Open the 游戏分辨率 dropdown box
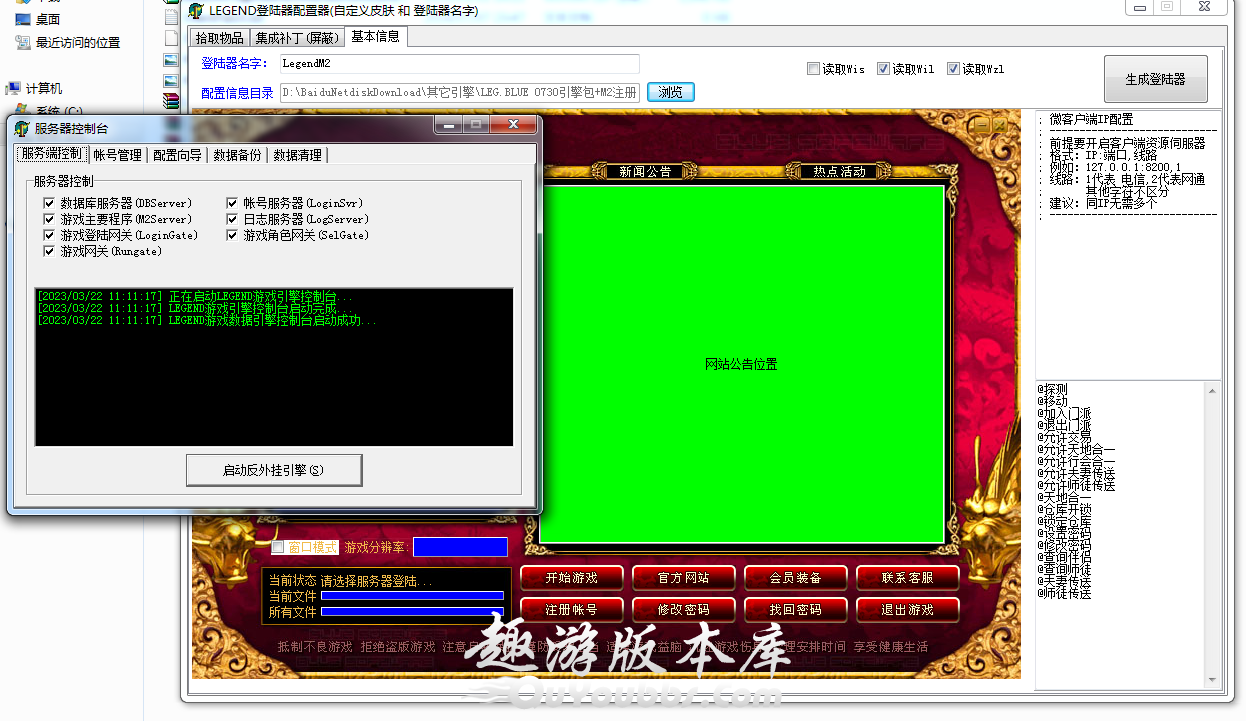 tap(460, 547)
